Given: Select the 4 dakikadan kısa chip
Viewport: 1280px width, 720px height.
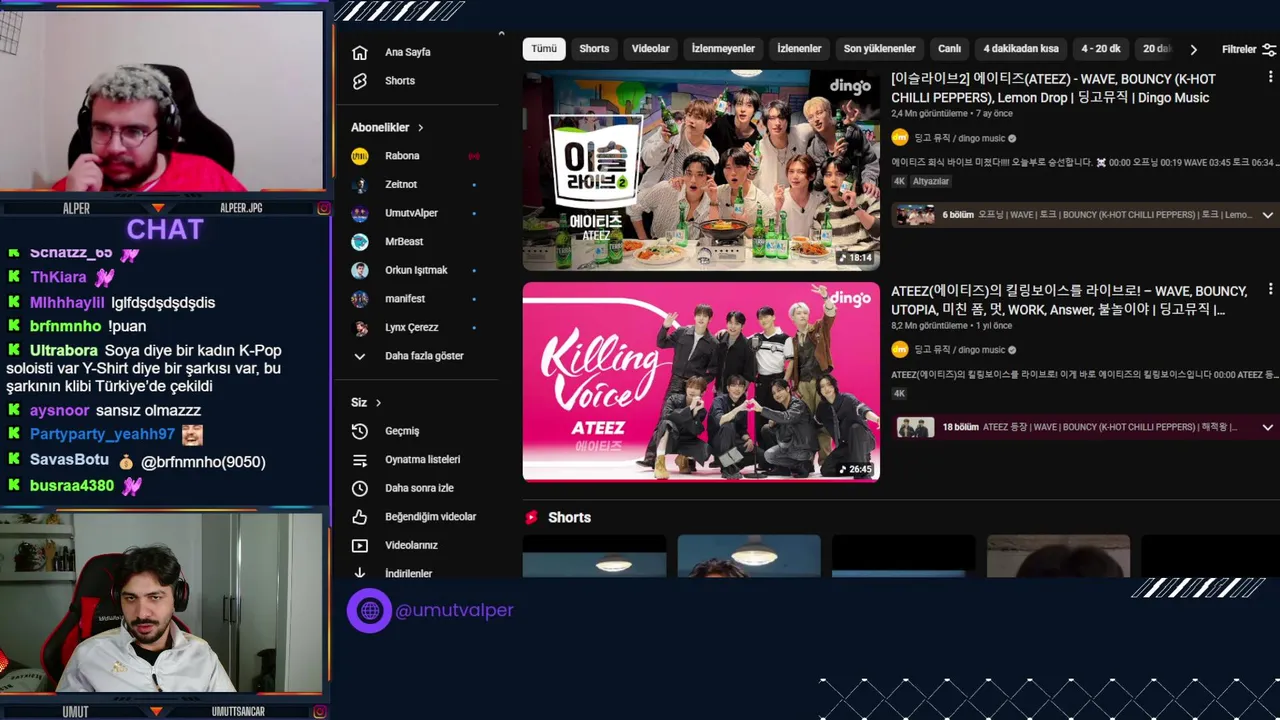Looking at the screenshot, I should point(1021,49).
